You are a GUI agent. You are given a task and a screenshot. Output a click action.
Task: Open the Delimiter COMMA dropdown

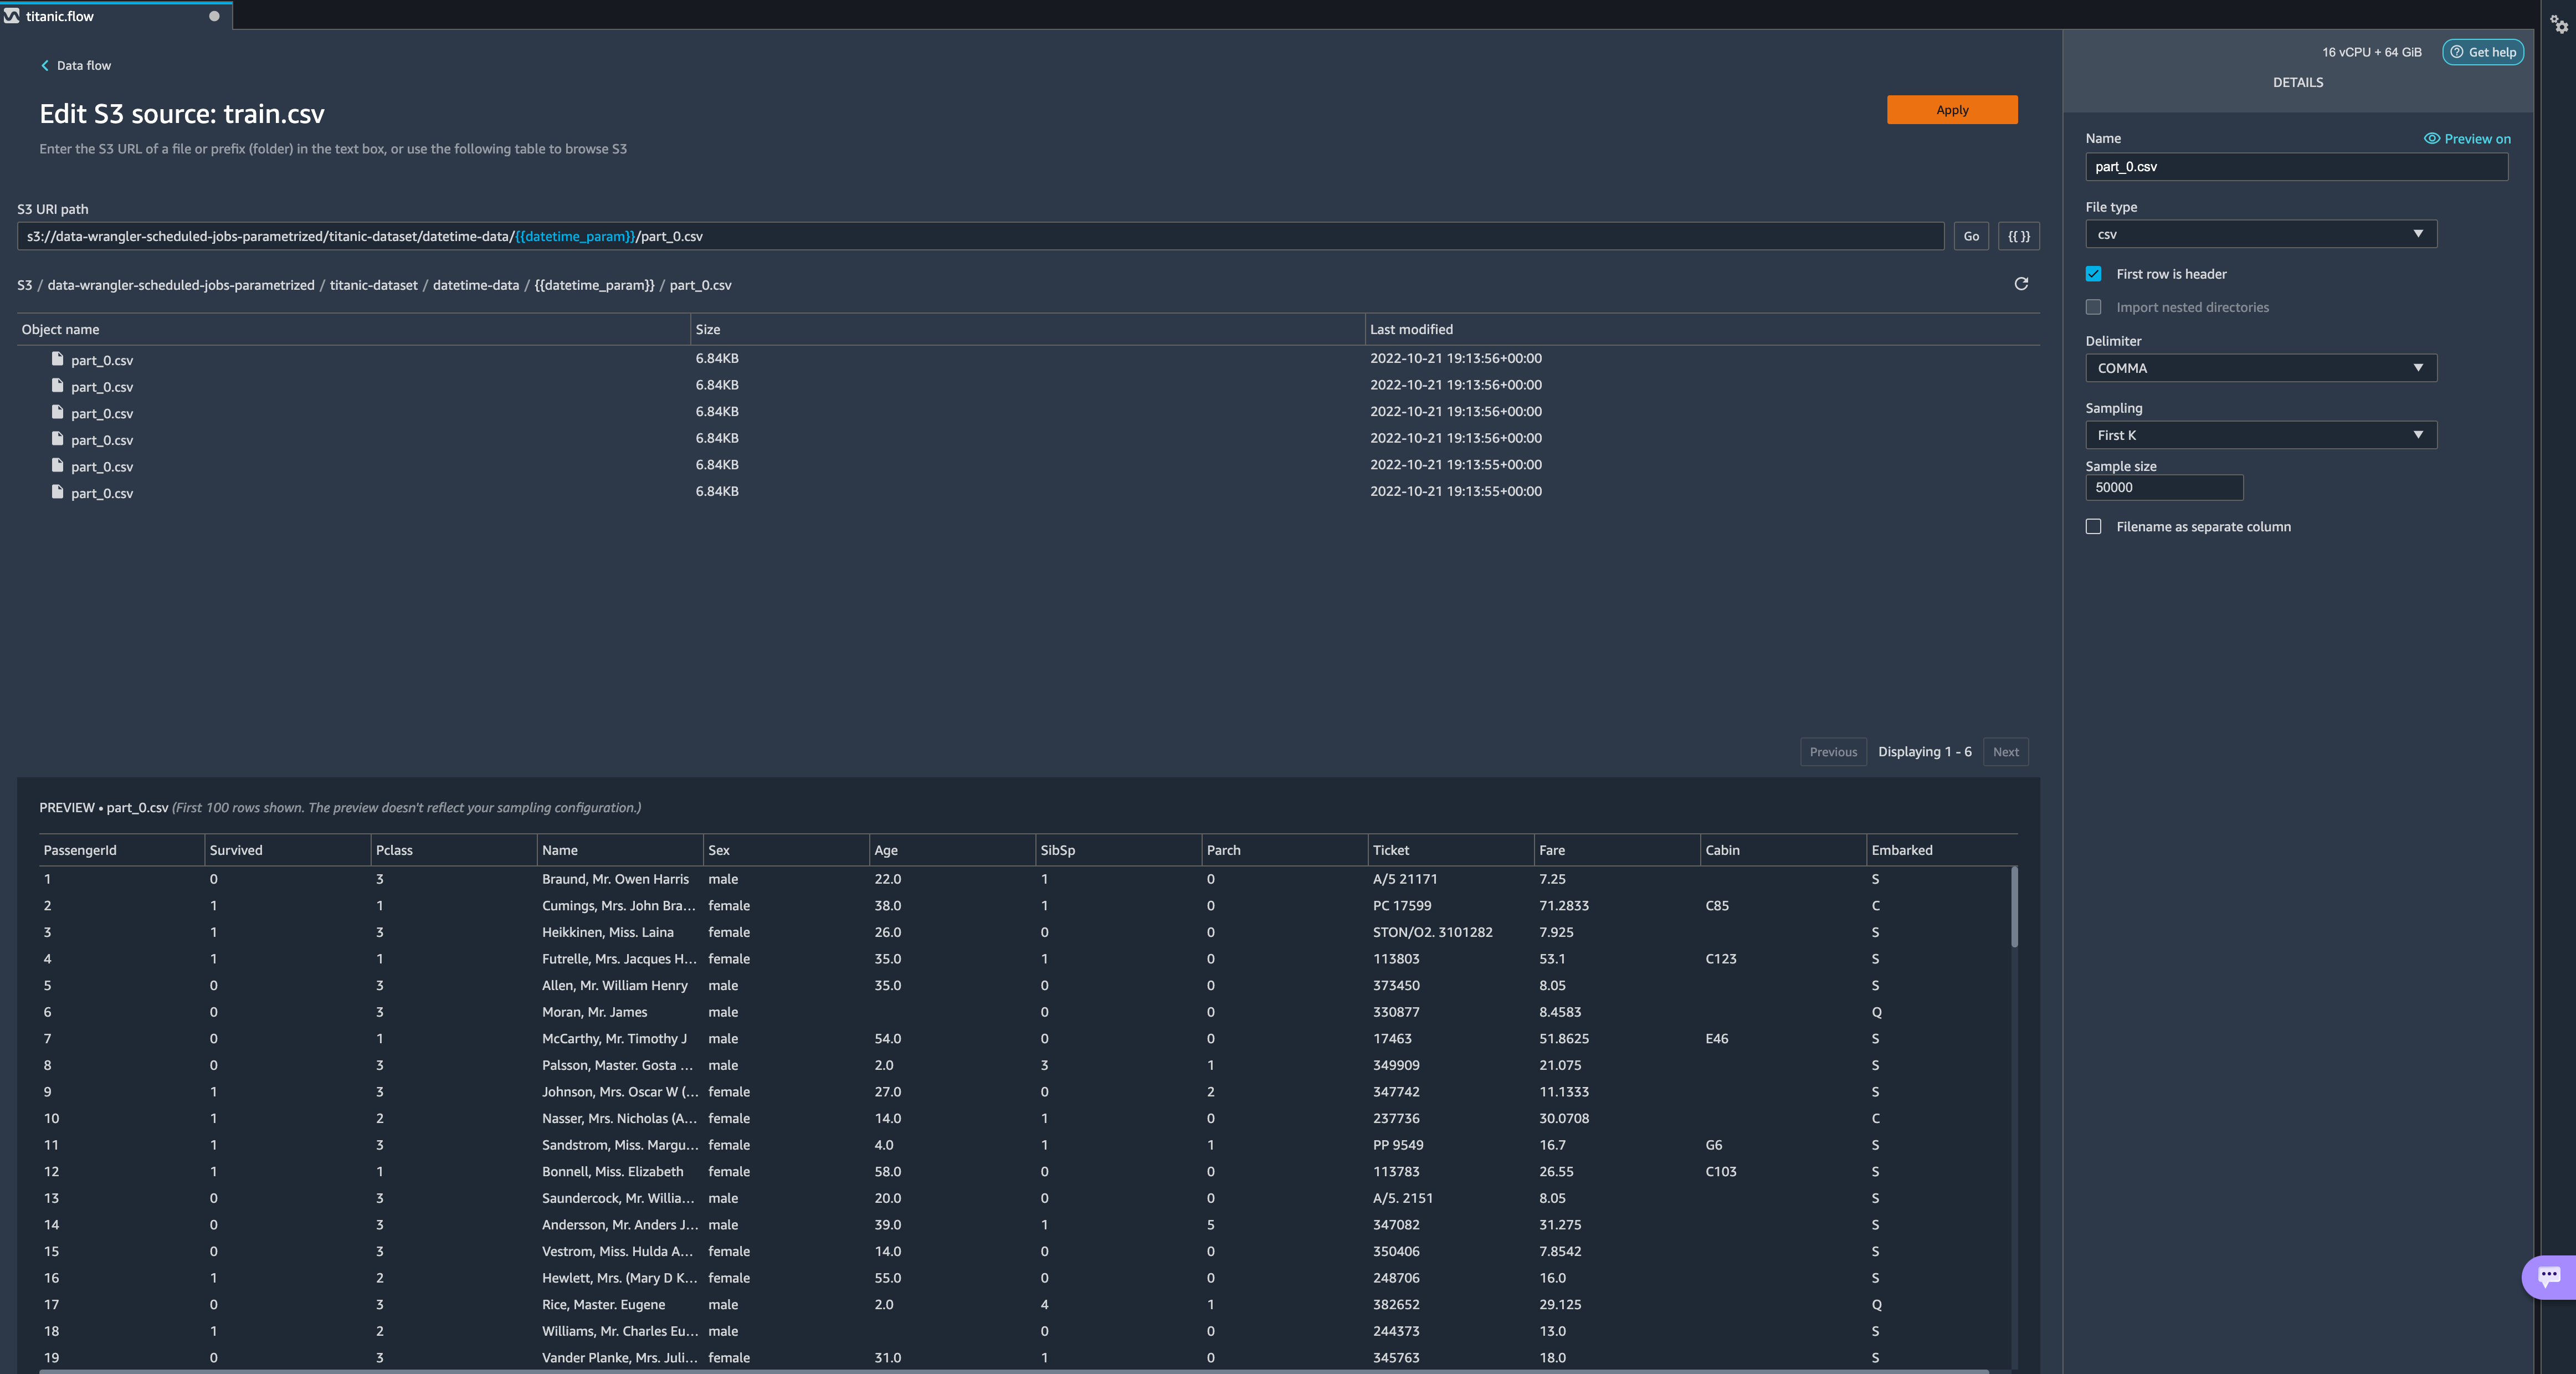click(x=2260, y=368)
